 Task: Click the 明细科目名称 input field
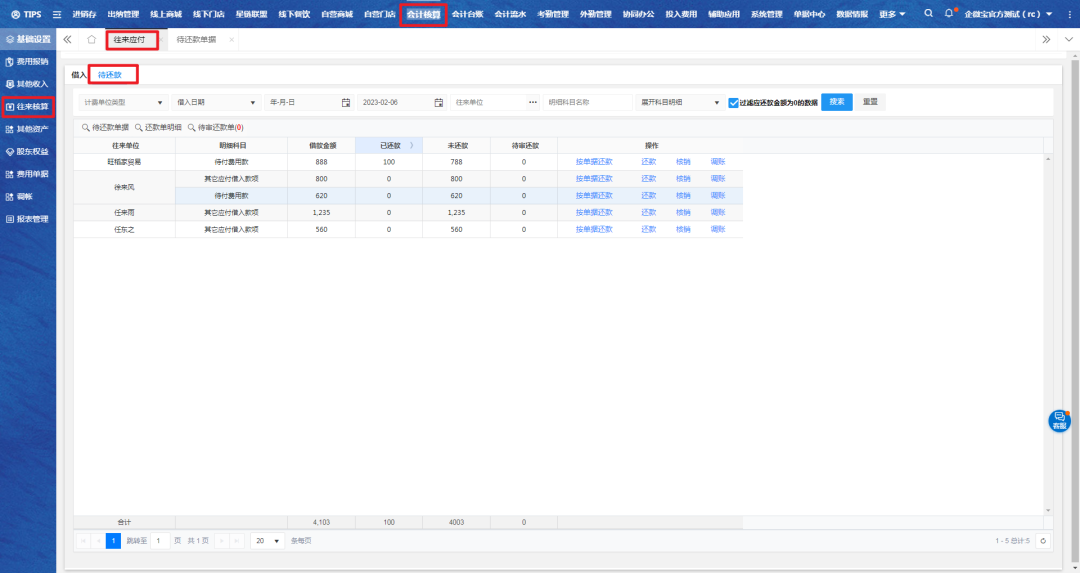point(588,102)
